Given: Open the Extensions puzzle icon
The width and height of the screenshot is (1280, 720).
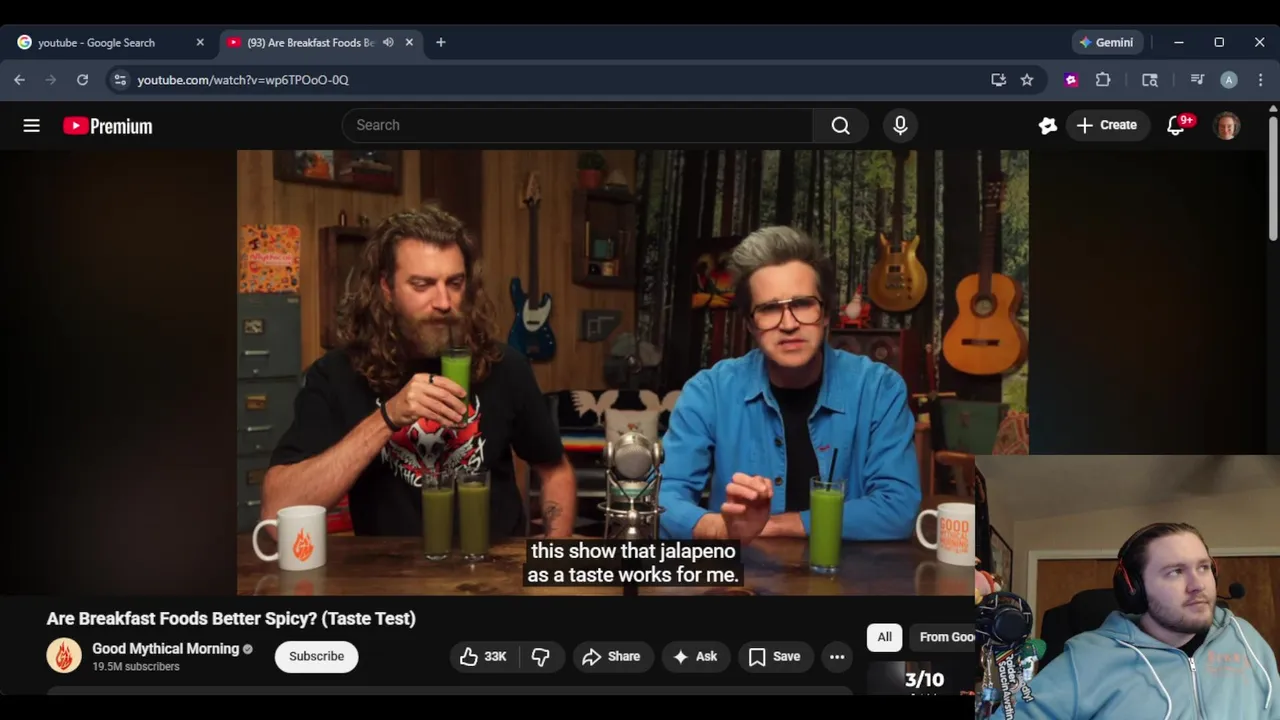Looking at the screenshot, I should [x=1103, y=80].
